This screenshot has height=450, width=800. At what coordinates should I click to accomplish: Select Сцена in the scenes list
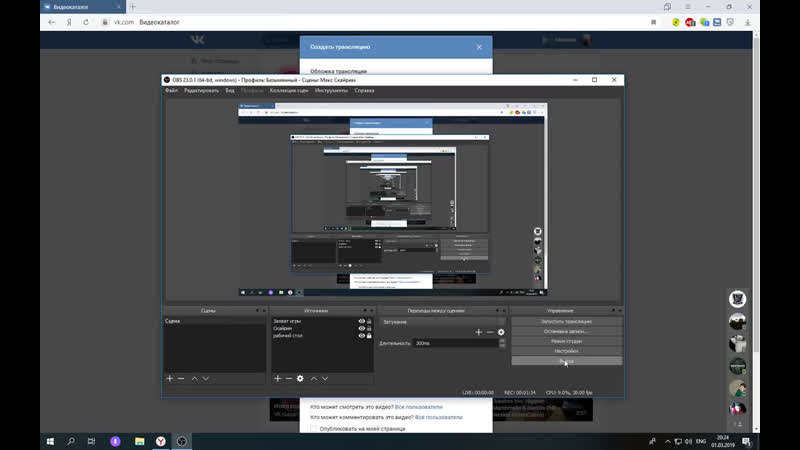[214, 321]
